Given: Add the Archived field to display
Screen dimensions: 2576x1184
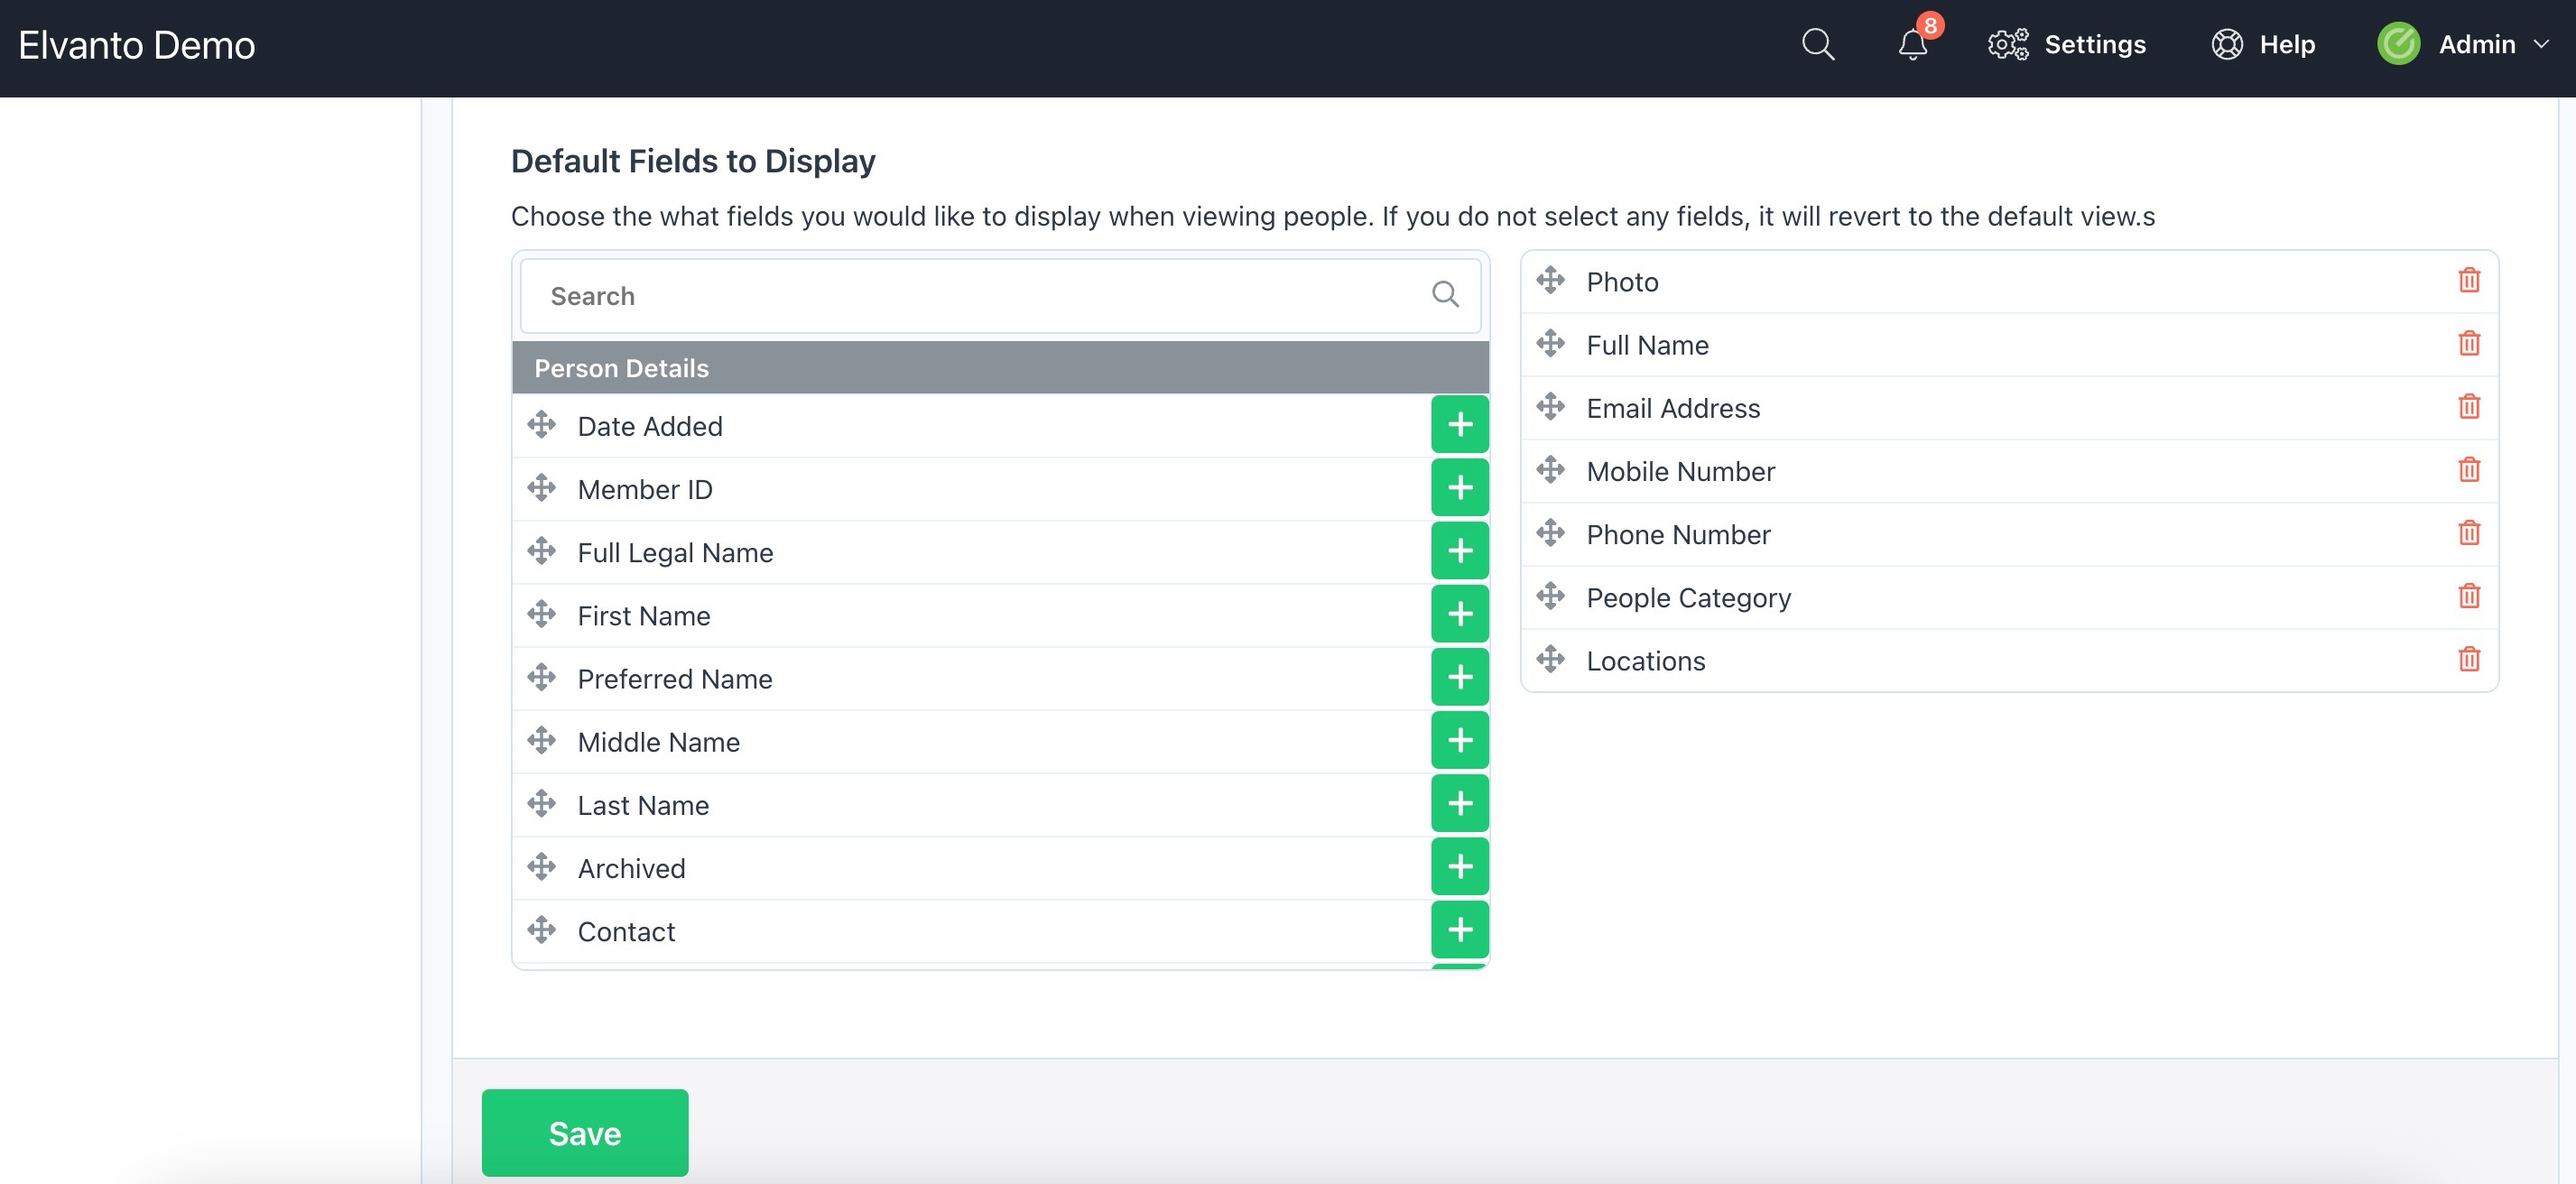Looking at the screenshot, I should pyautogui.click(x=1459, y=867).
